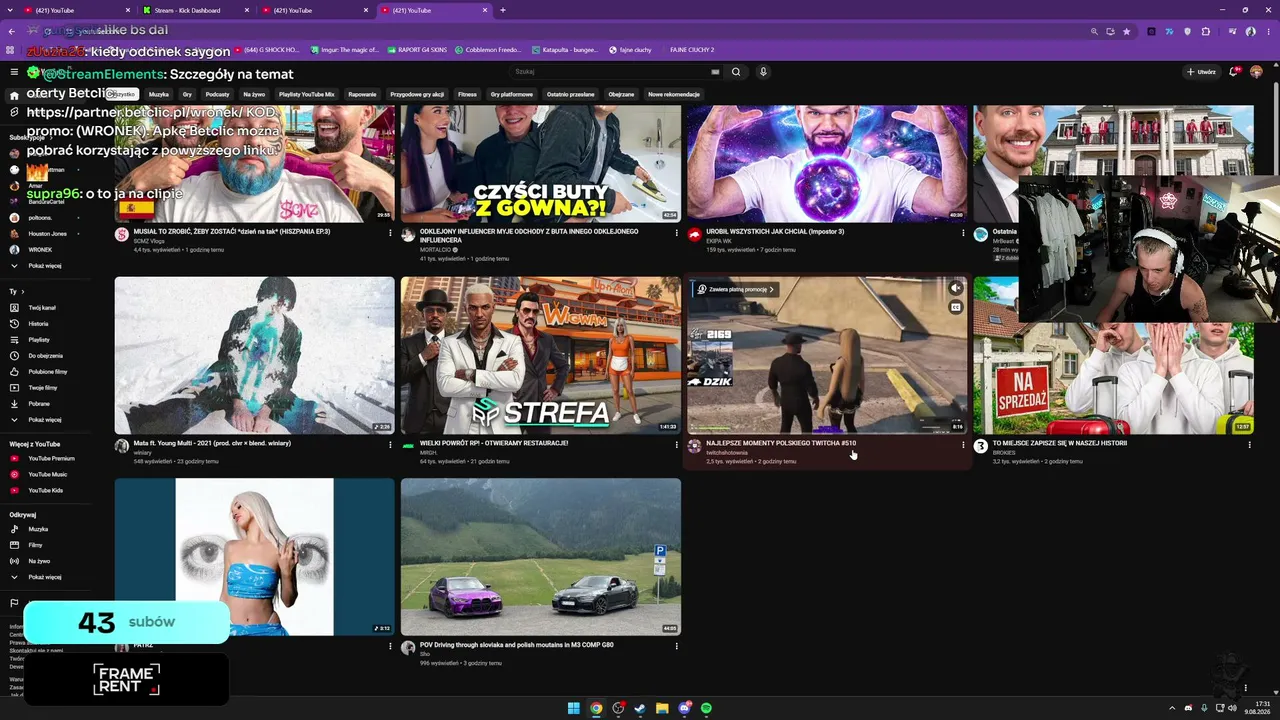Open the Windows Start menu
The image size is (1280, 720).
(574, 708)
